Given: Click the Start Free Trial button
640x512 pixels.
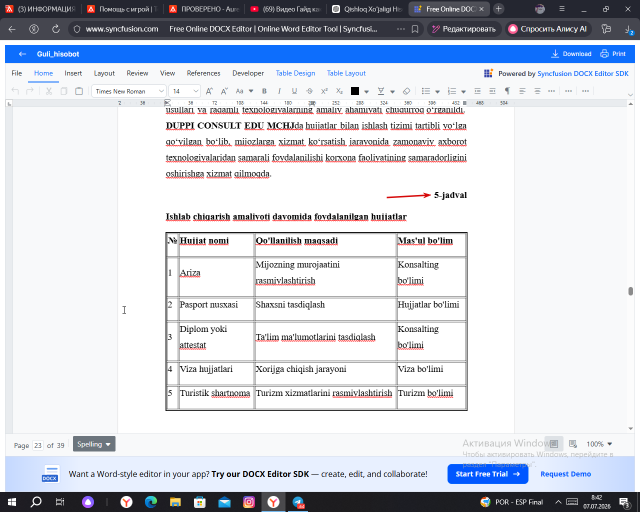Looking at the screenshot, I should coord(488,474).
